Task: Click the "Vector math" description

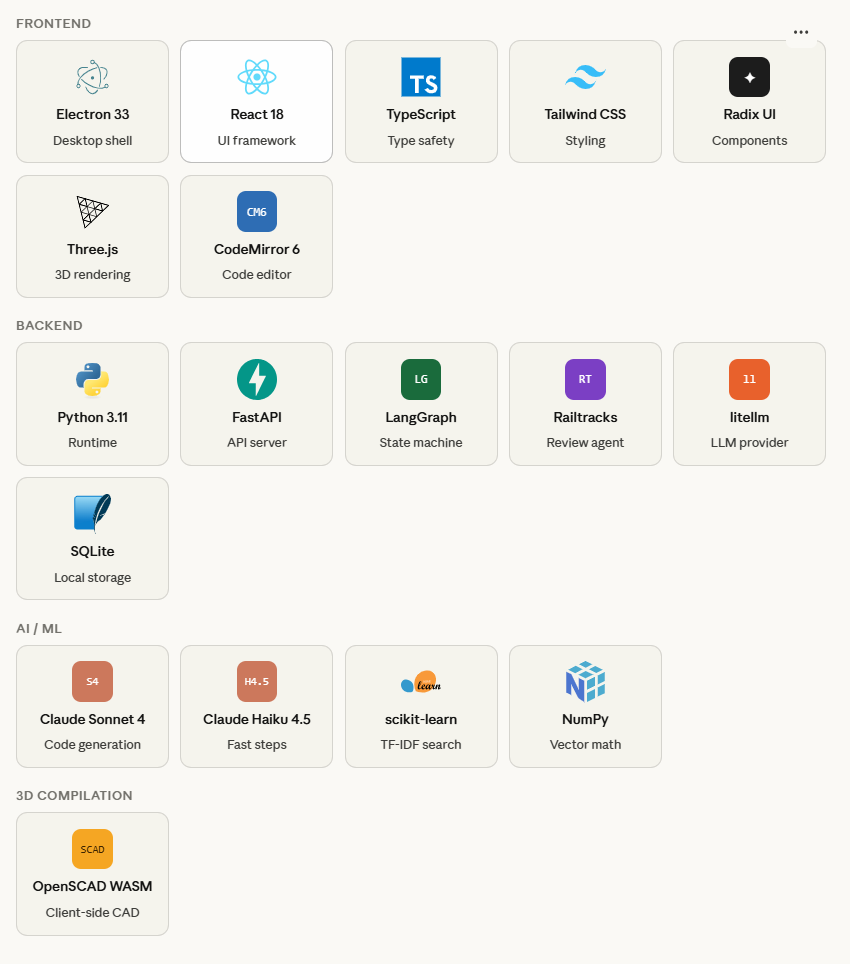Action: pos(585,744)
